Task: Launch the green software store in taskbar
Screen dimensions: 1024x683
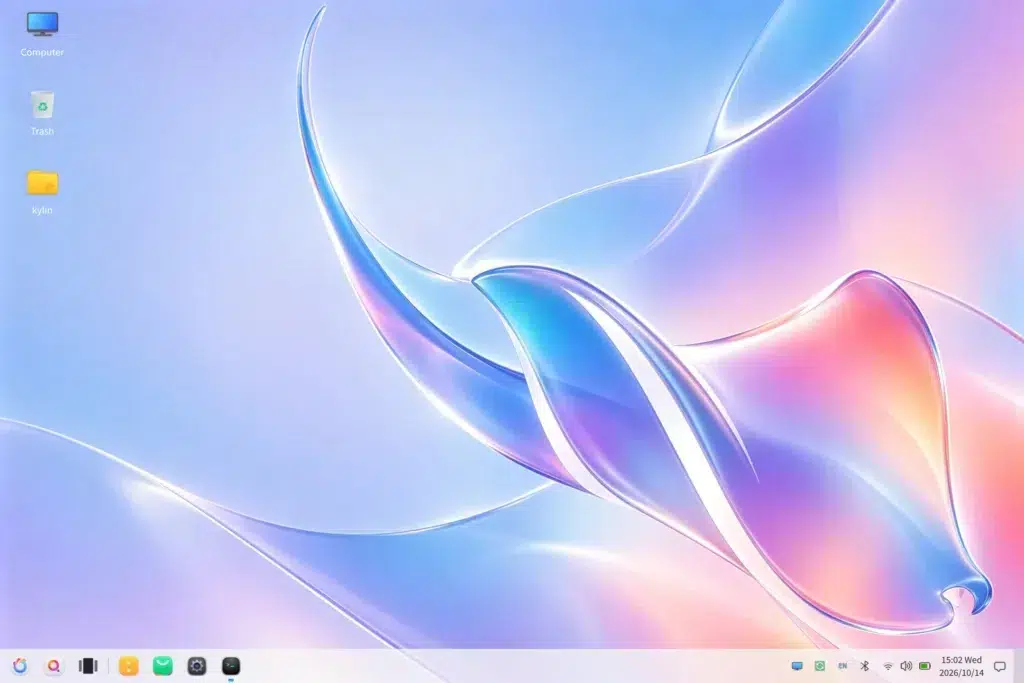Action: click(163, 666)
